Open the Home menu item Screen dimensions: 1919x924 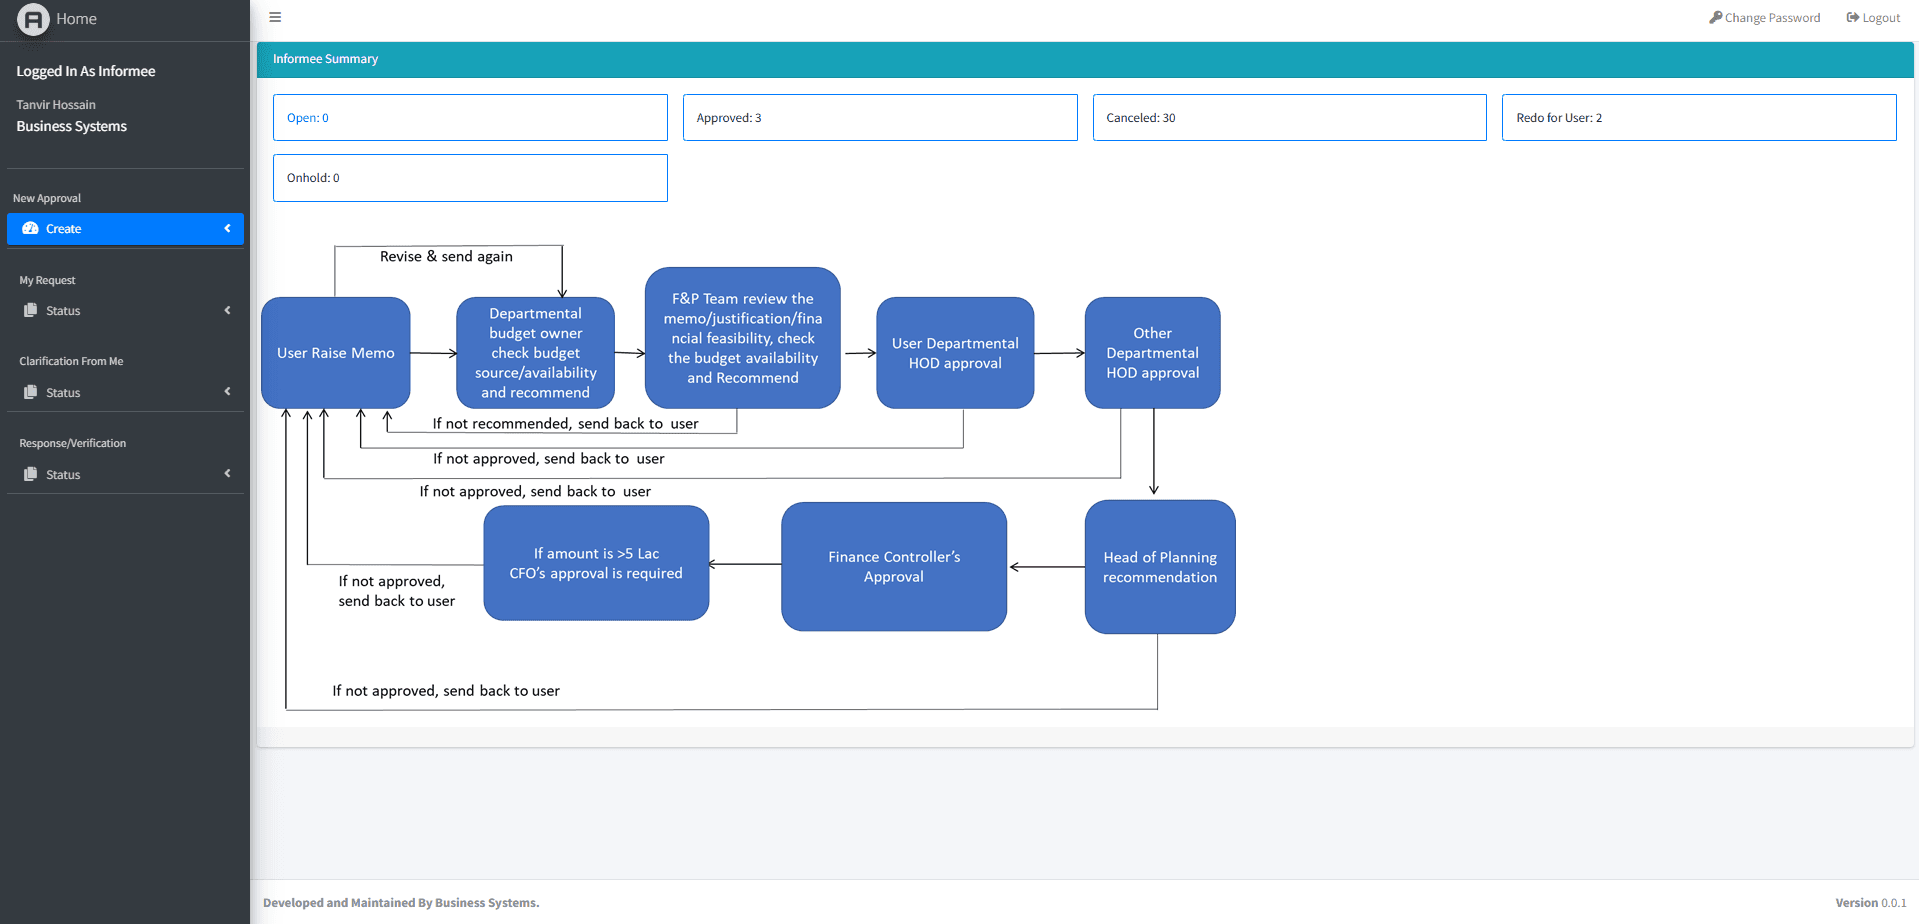point(76,18)
